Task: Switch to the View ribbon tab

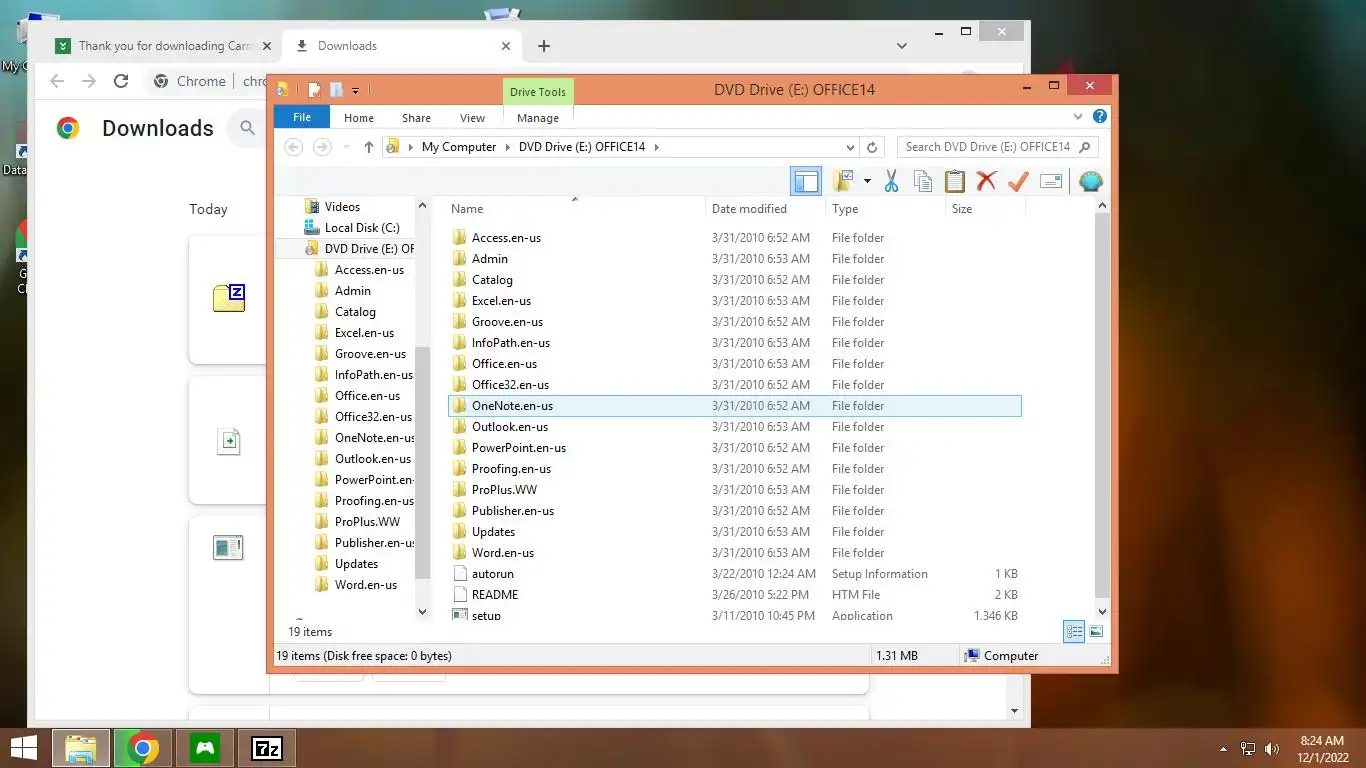Action: pyautogui.click(x=473, y=118)
